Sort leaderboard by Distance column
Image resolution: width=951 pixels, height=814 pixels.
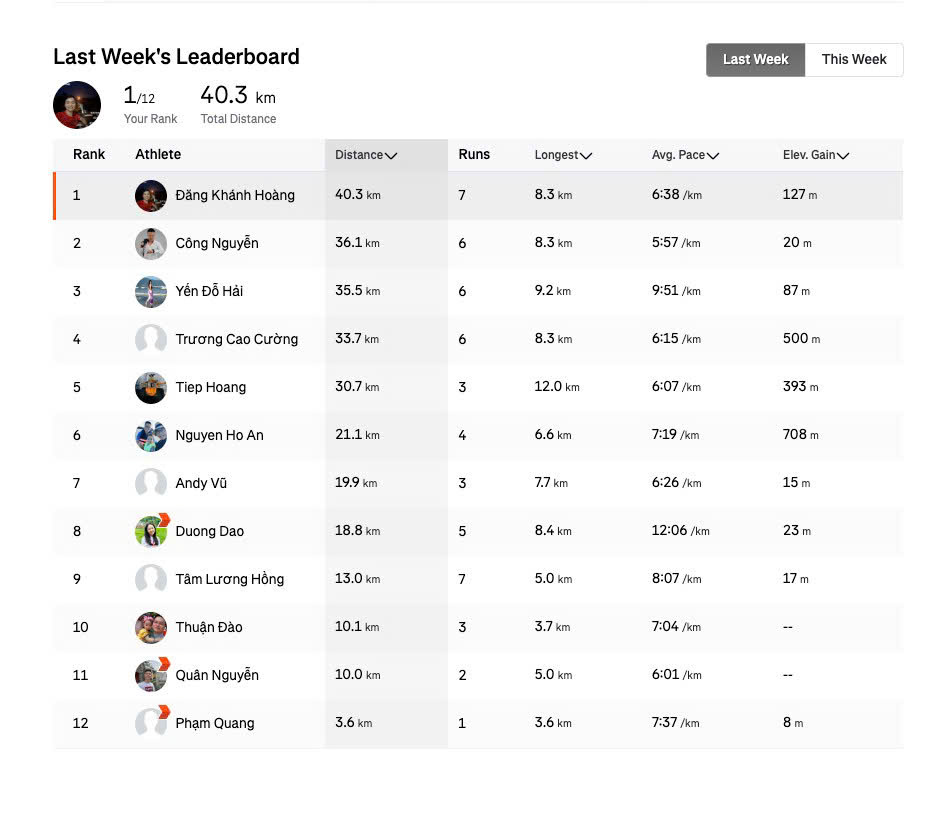pos(366,155)
